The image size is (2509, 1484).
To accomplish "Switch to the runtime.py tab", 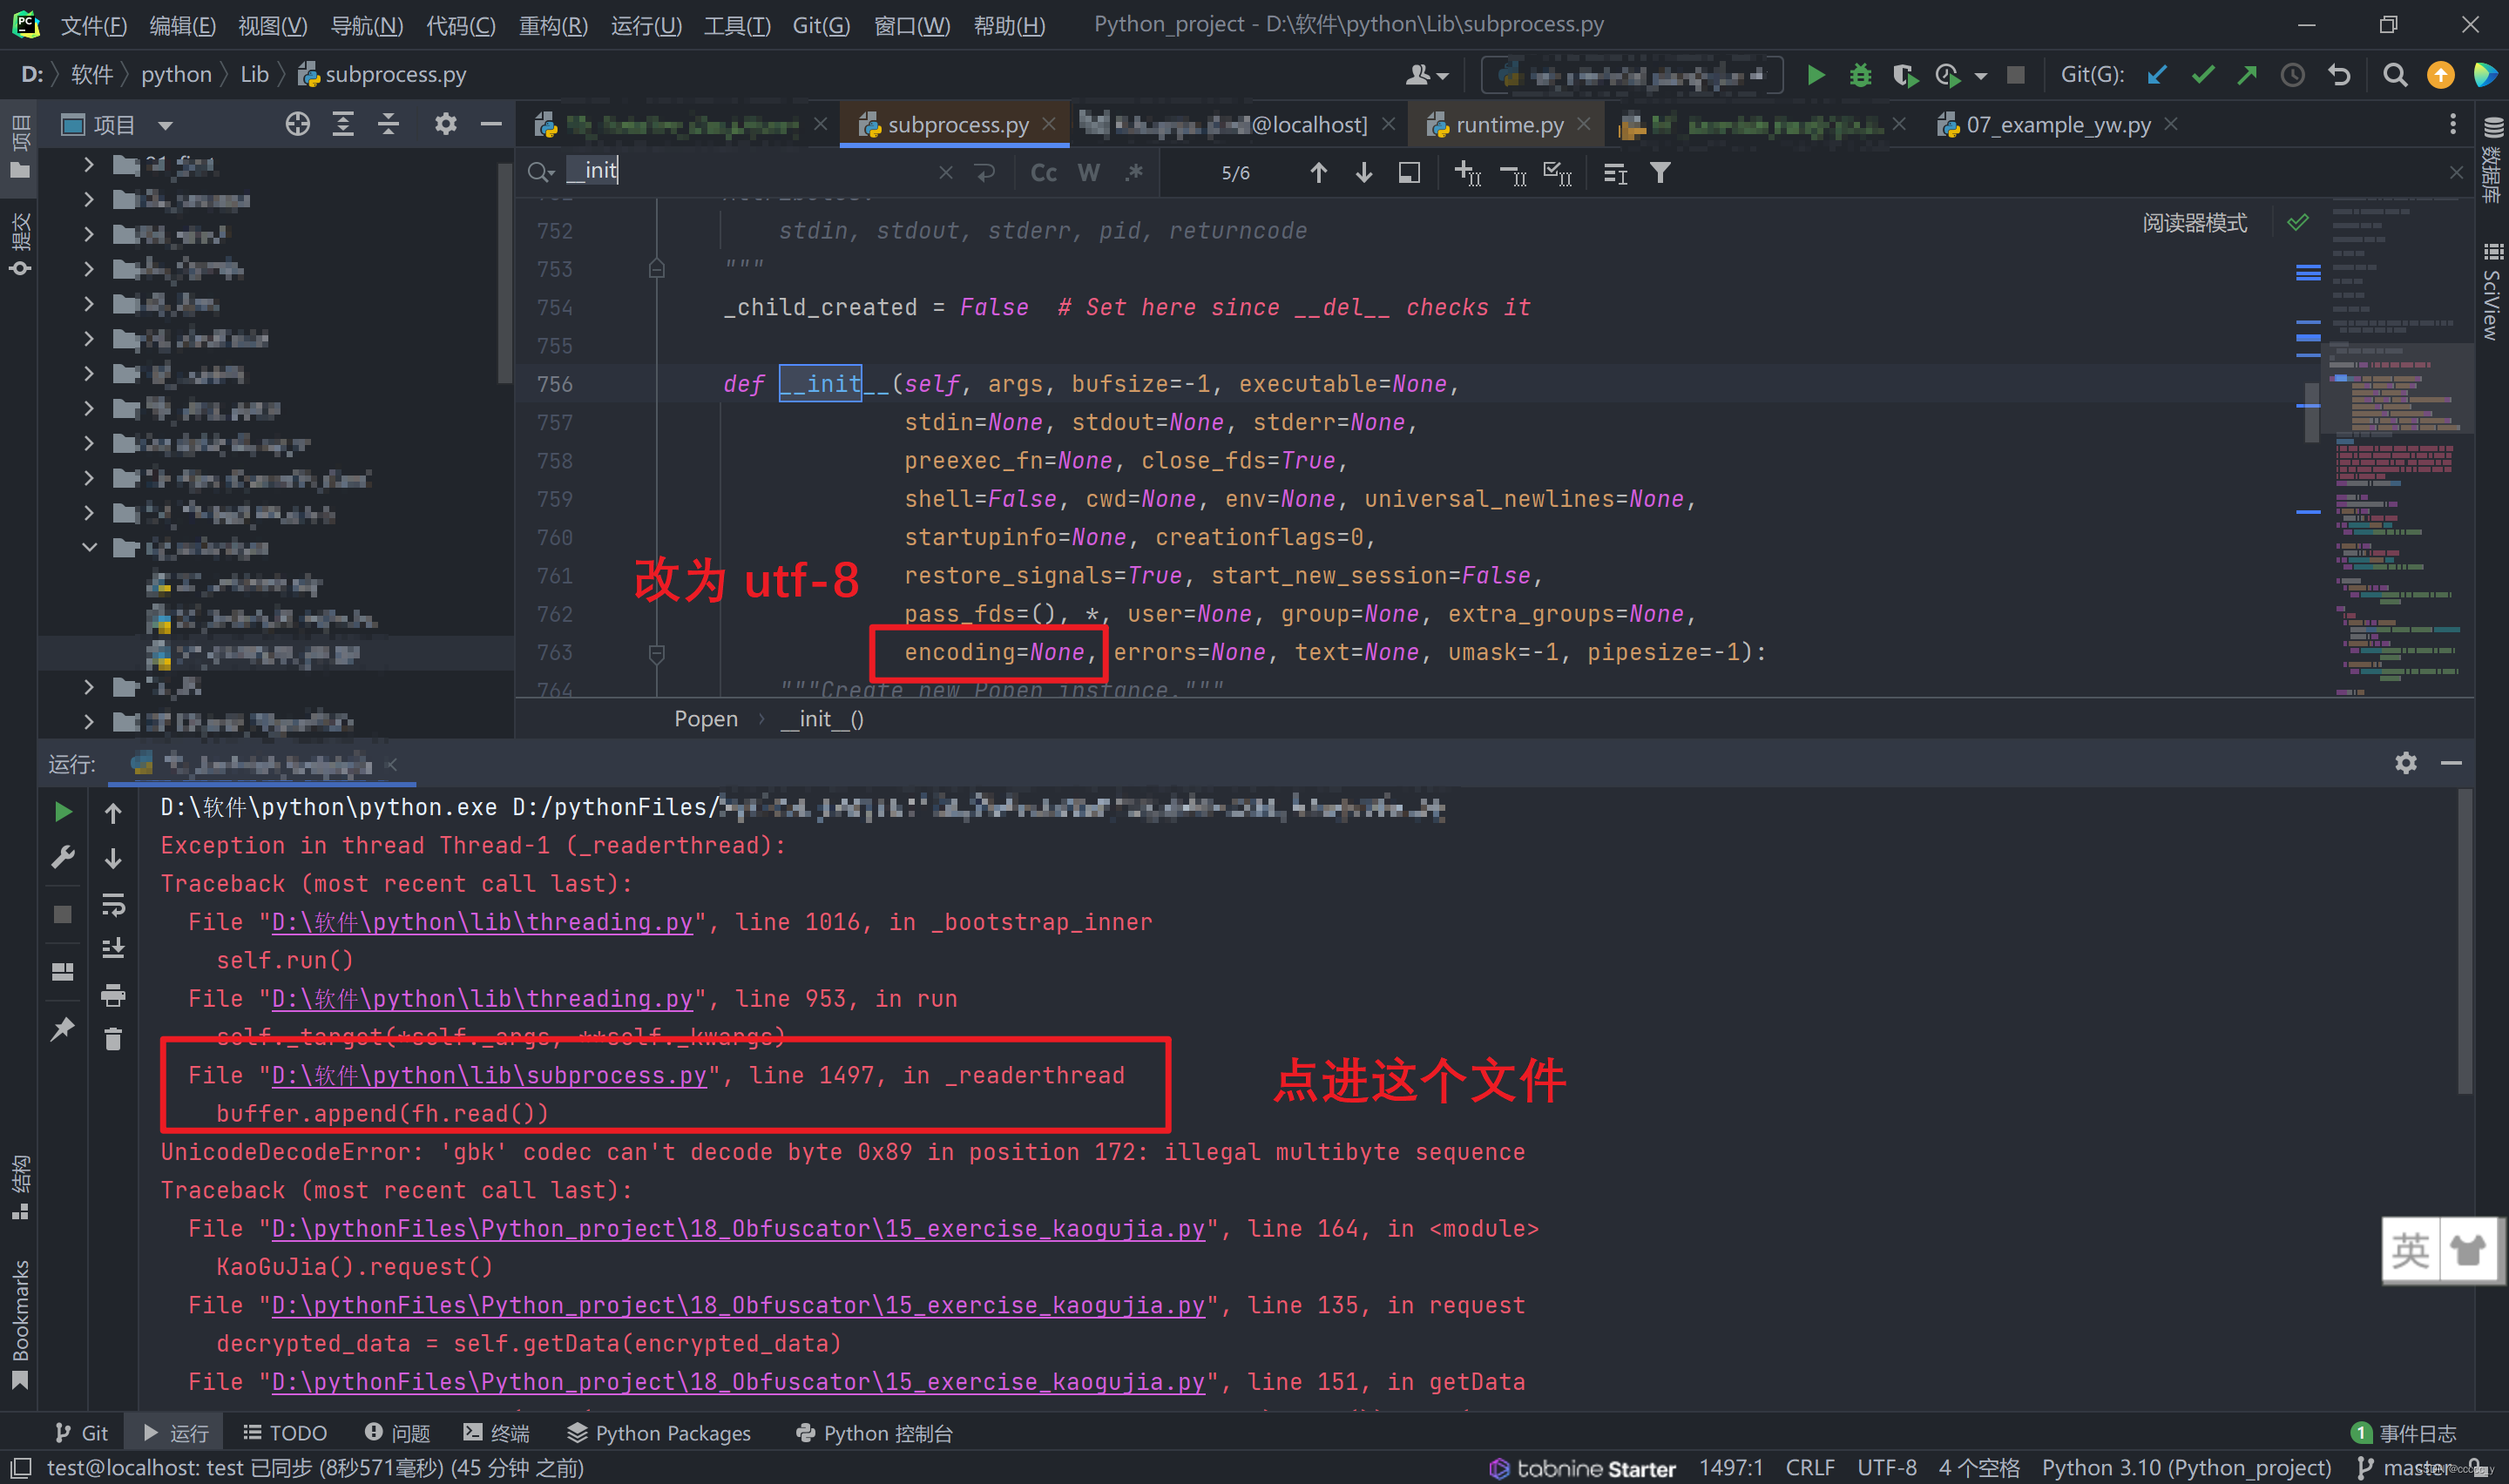I will click(1508, 125).
